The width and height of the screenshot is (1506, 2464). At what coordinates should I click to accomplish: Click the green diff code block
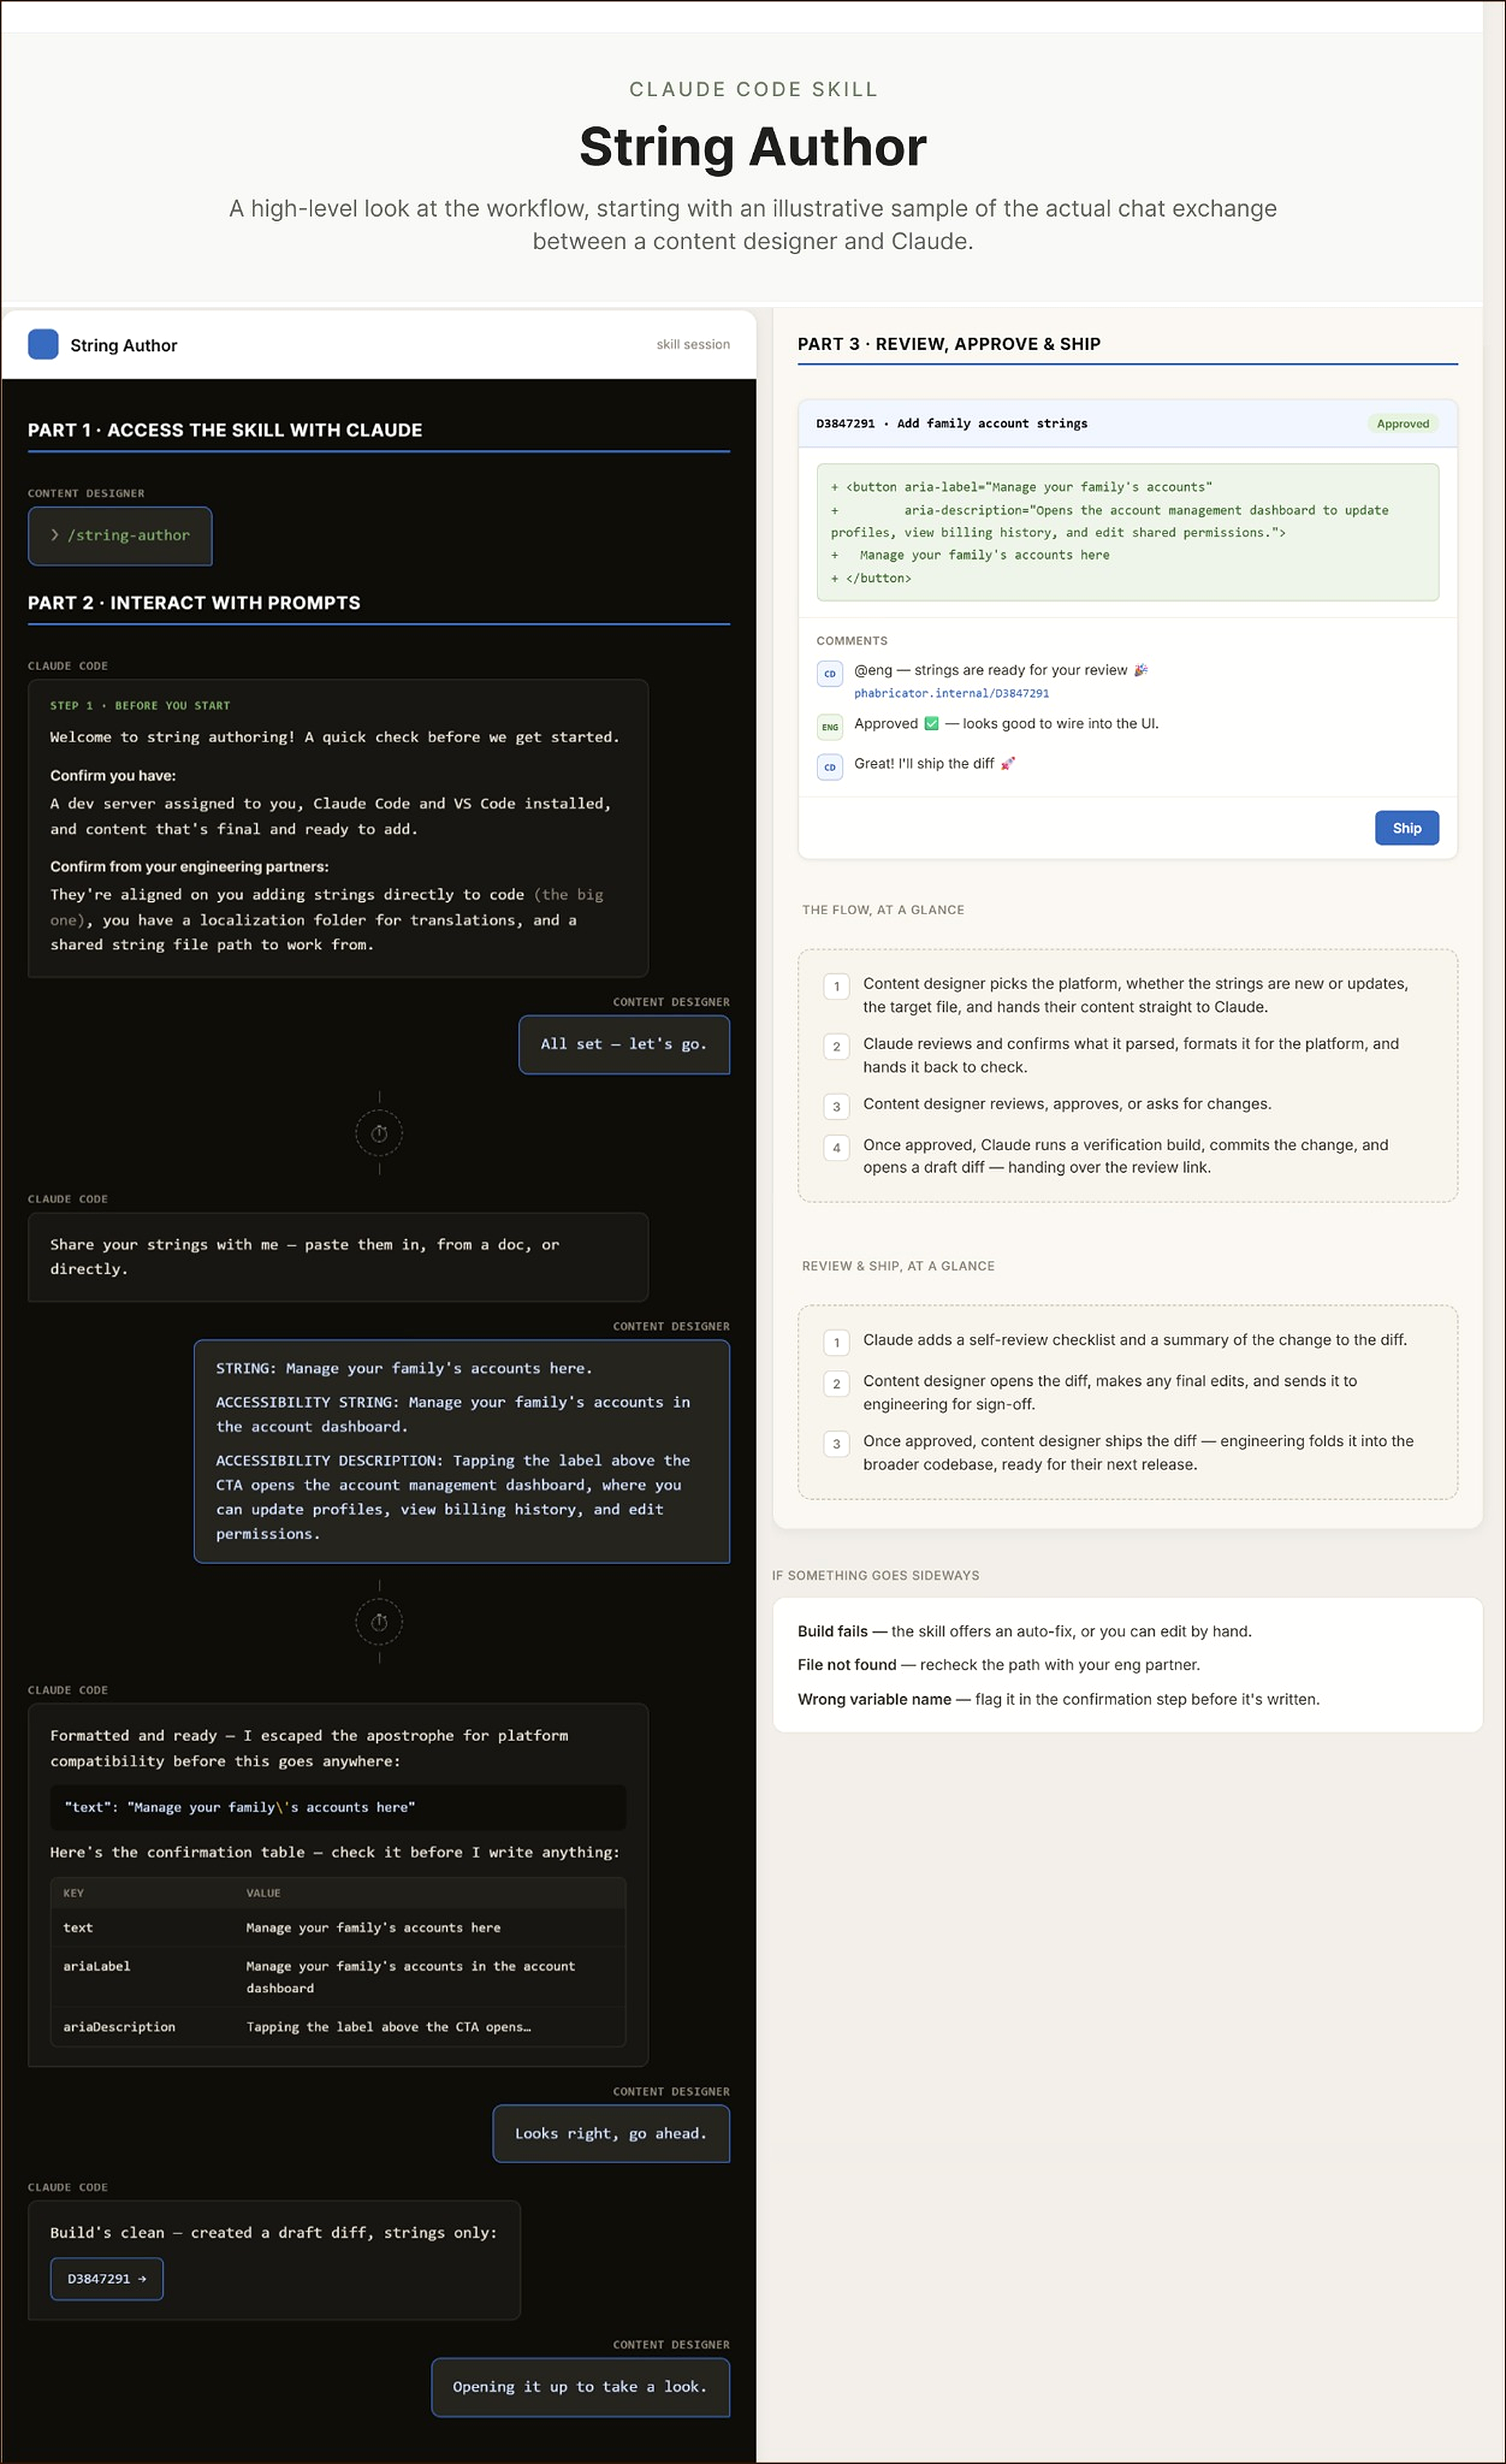coord(1127,532)
